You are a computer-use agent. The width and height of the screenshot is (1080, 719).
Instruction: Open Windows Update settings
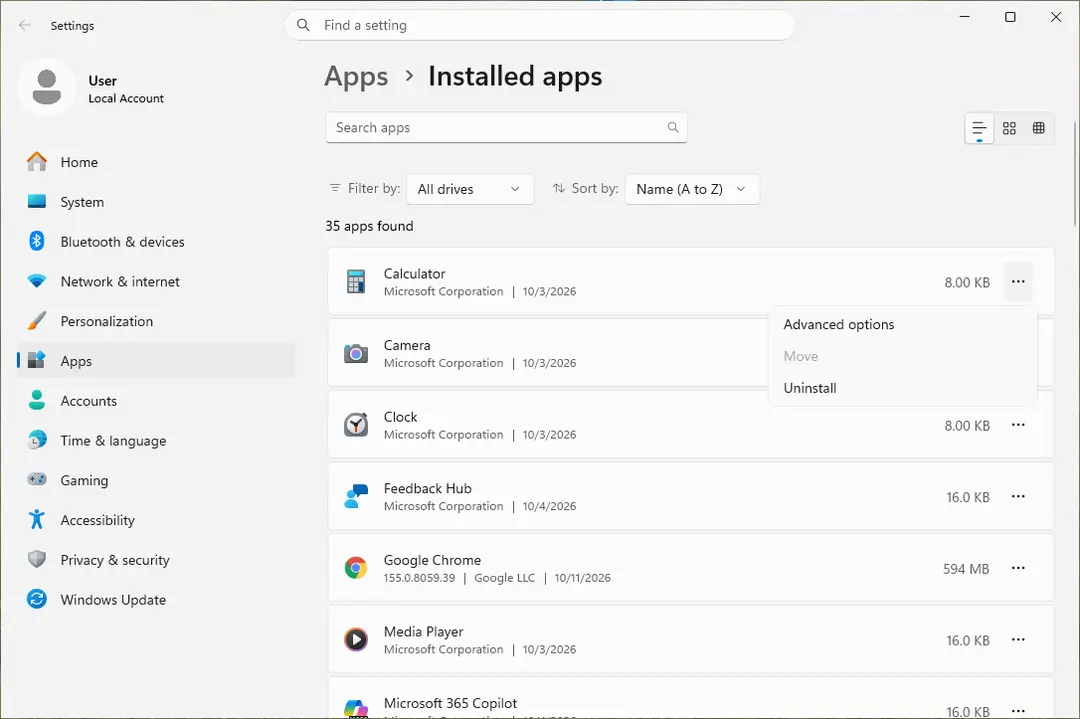(x=156, y=600)
